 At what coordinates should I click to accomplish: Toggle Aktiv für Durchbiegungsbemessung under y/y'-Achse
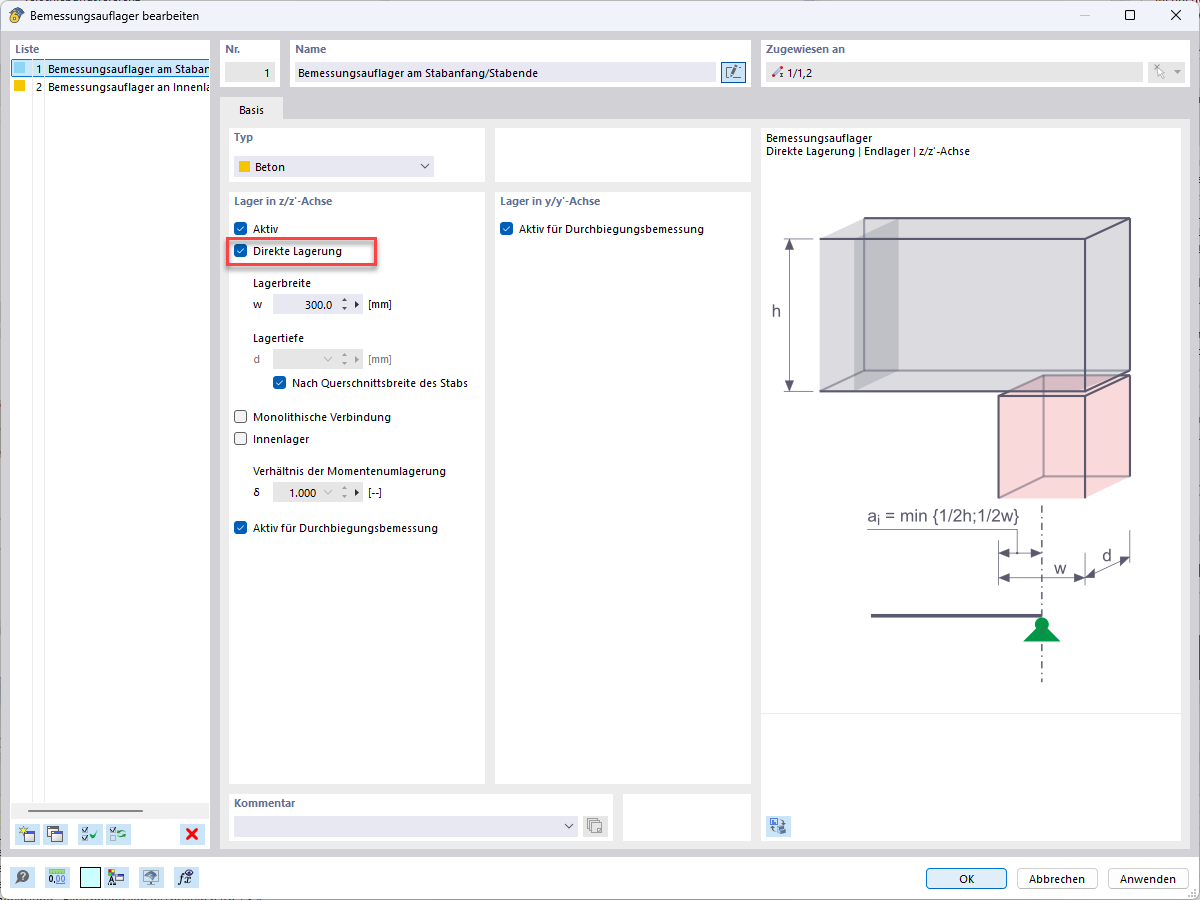click(506, 229)
